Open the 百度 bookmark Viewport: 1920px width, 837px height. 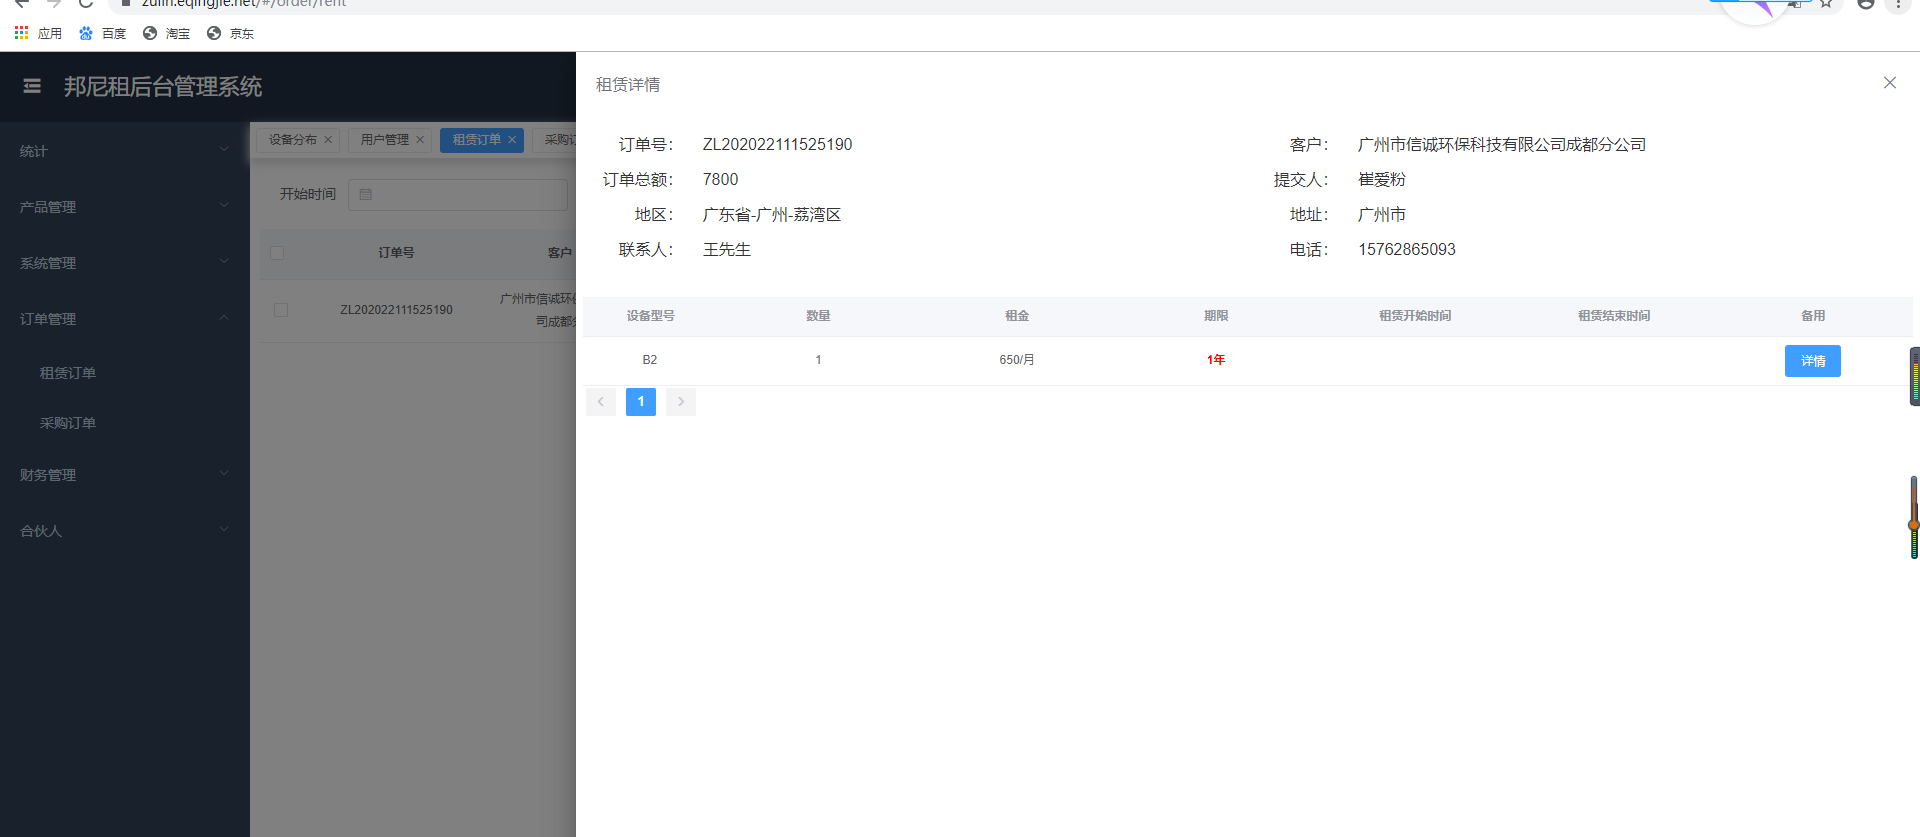click(x=102, y=33)
